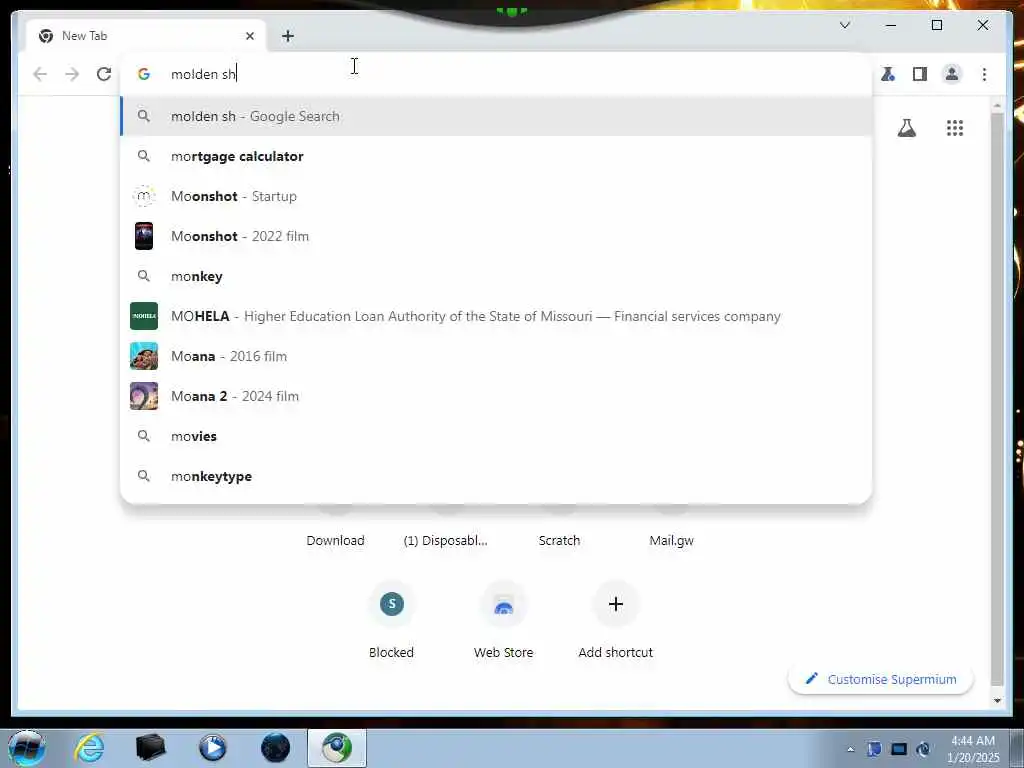The image size is (1024, 768).
Task: Click the Google icon in address bar
Action: (144, 74)
